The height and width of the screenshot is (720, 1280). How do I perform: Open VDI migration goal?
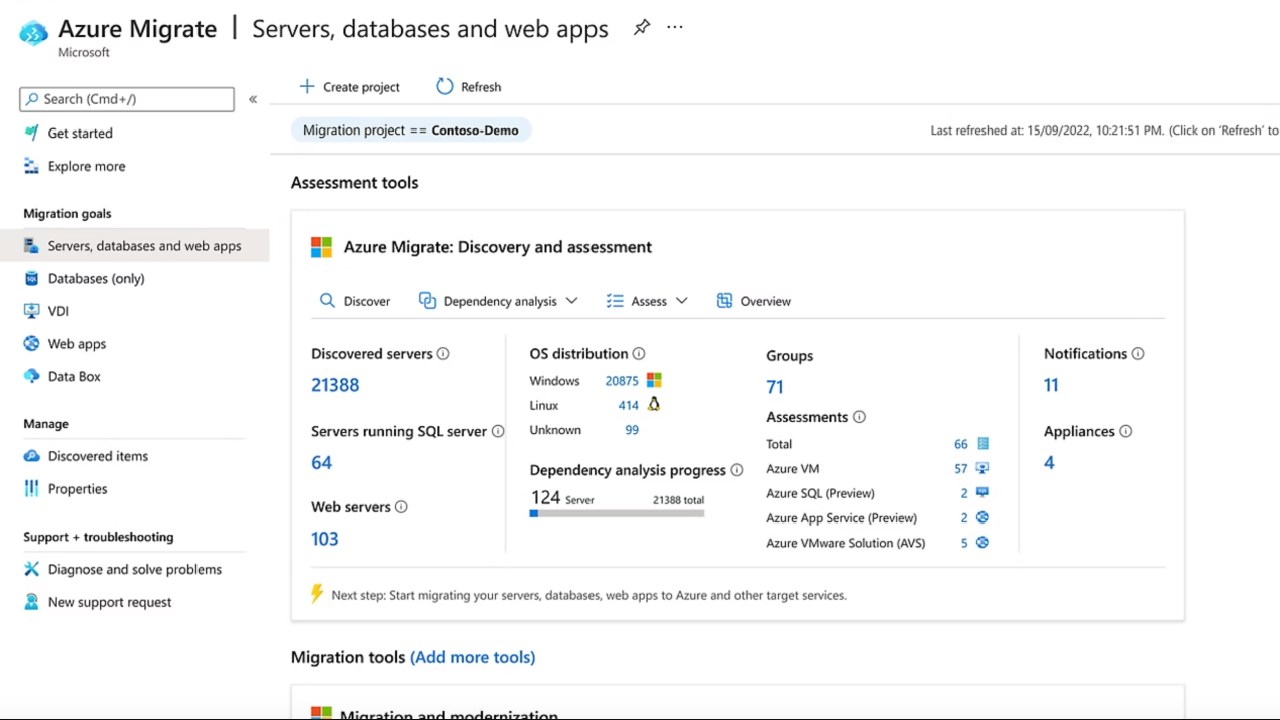[58, 311]
